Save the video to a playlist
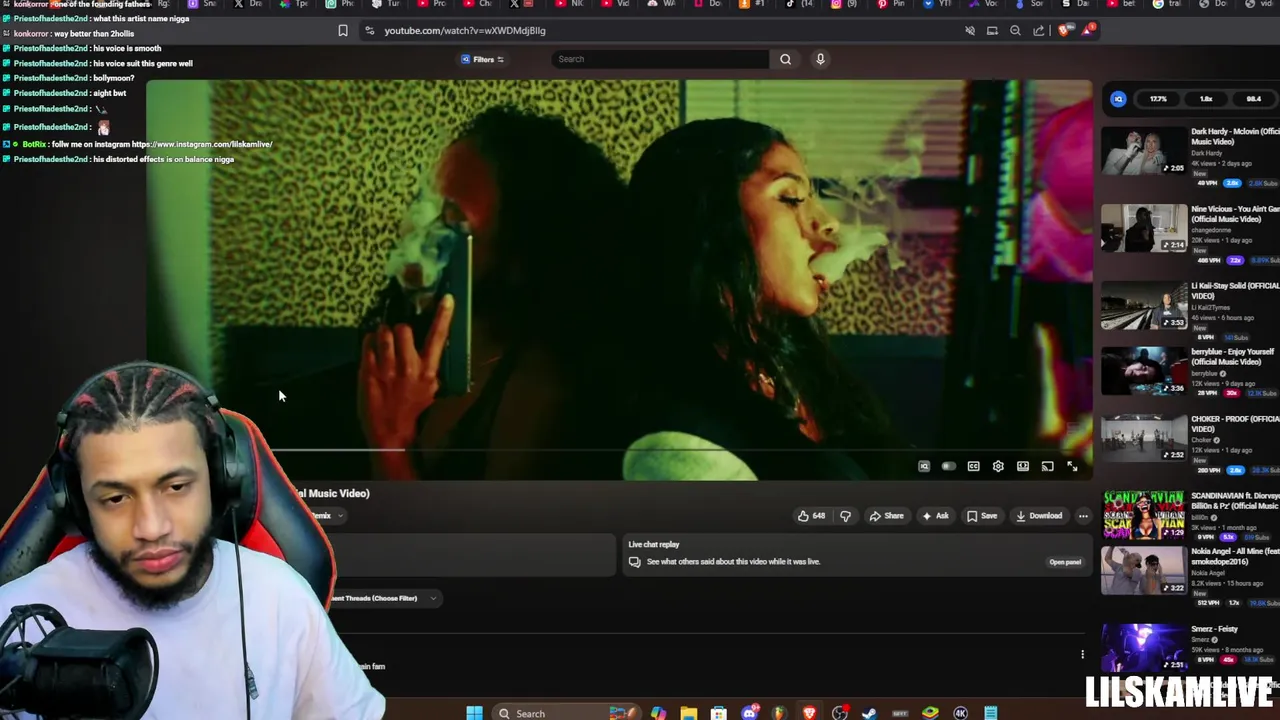The height and width of the screenshot is (720, 1280). coord(982,516)
